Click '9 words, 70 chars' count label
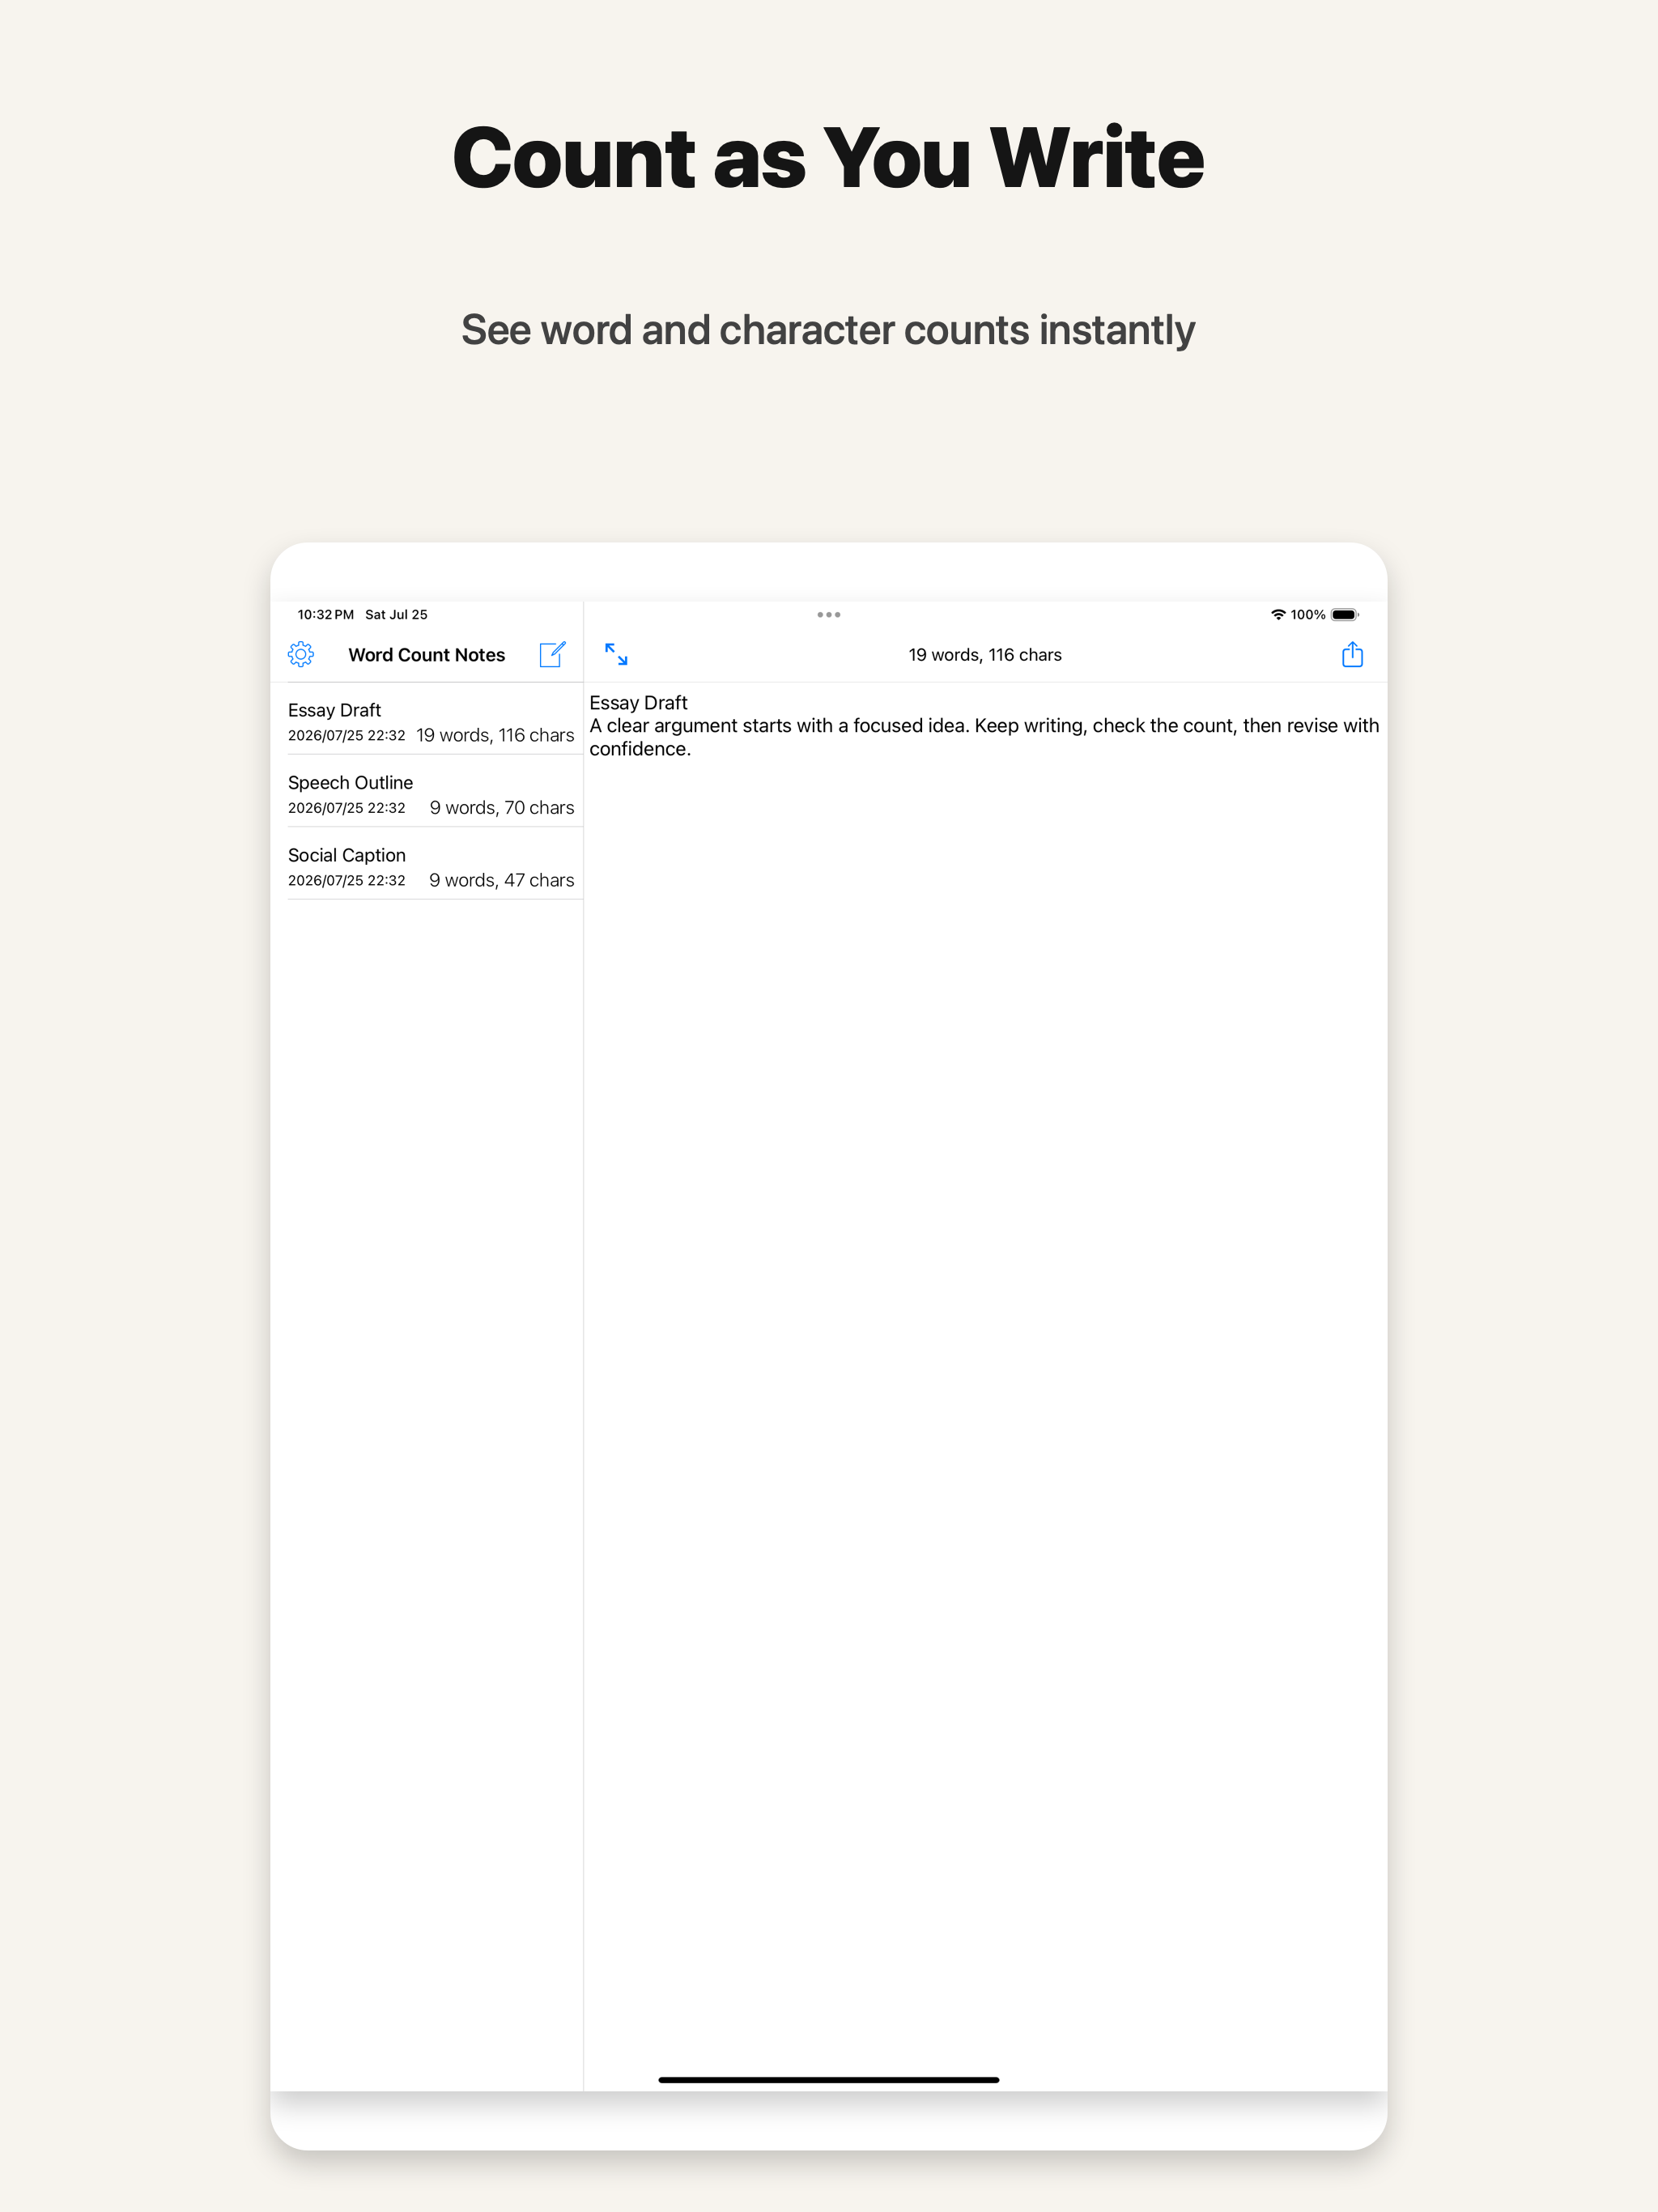This screenshot has width=1658, height=2212. click(502, 807)
